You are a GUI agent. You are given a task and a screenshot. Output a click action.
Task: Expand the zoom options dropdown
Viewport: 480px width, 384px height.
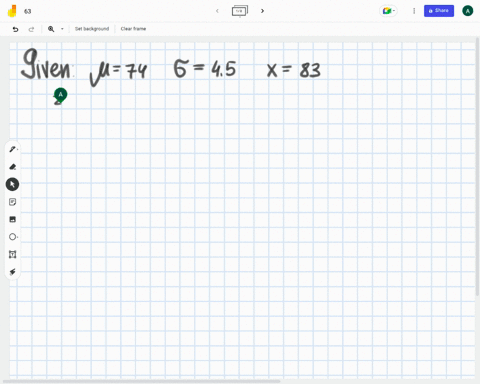pyautogui.click(x=62, y=29)
